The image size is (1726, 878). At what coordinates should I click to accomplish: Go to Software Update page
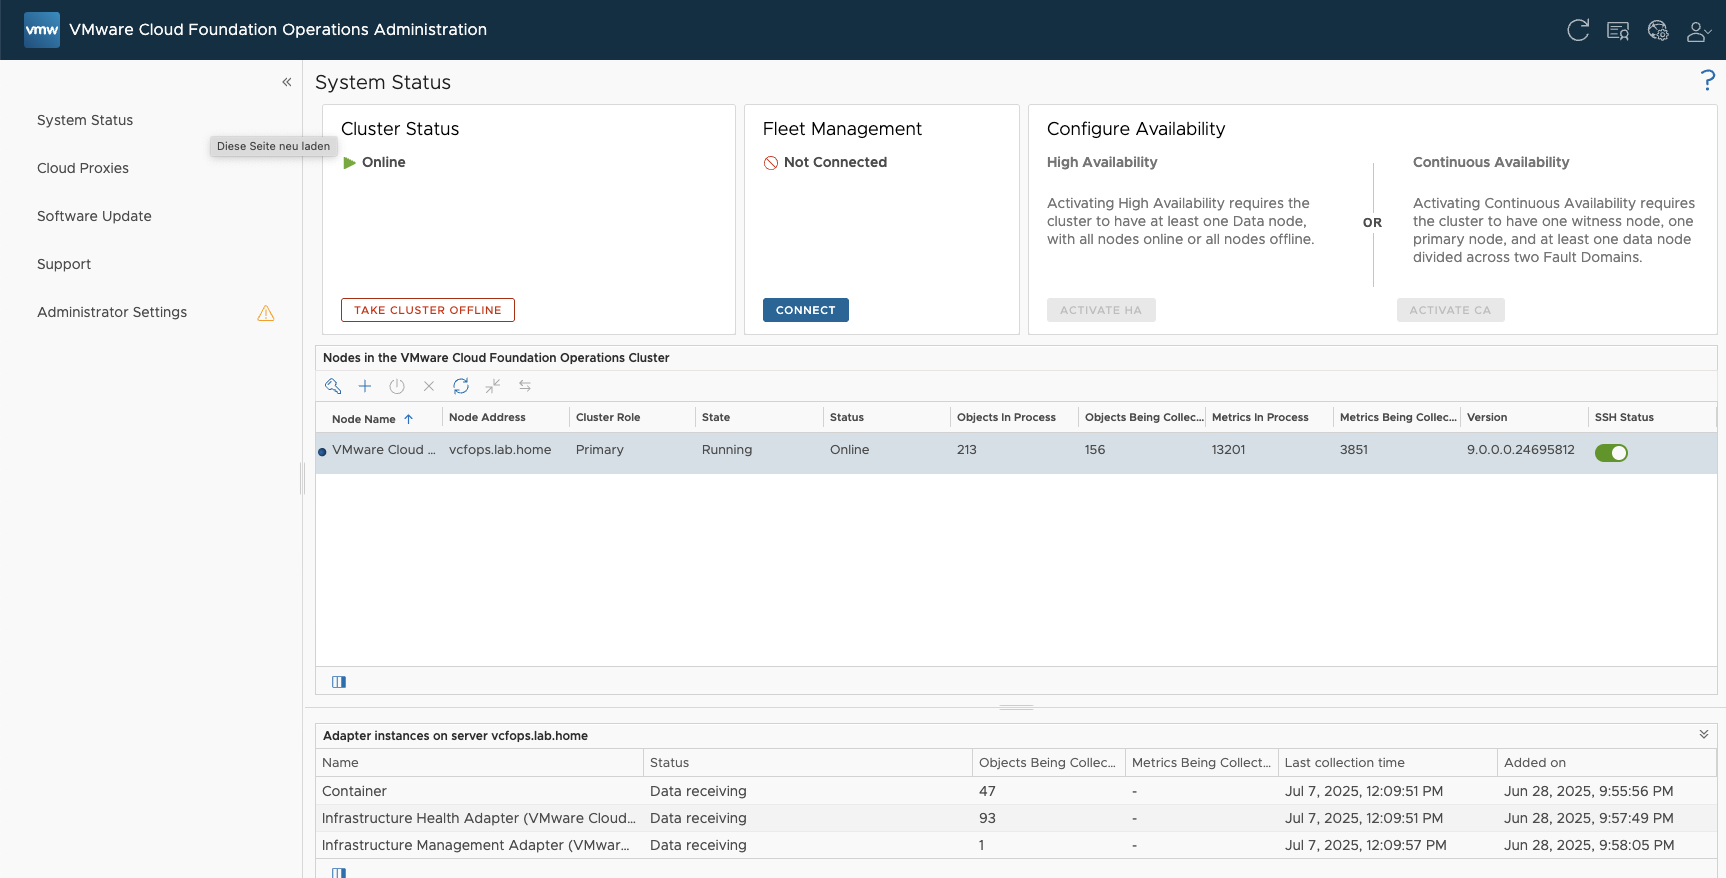pyautogui.click(x=94, y=216)
